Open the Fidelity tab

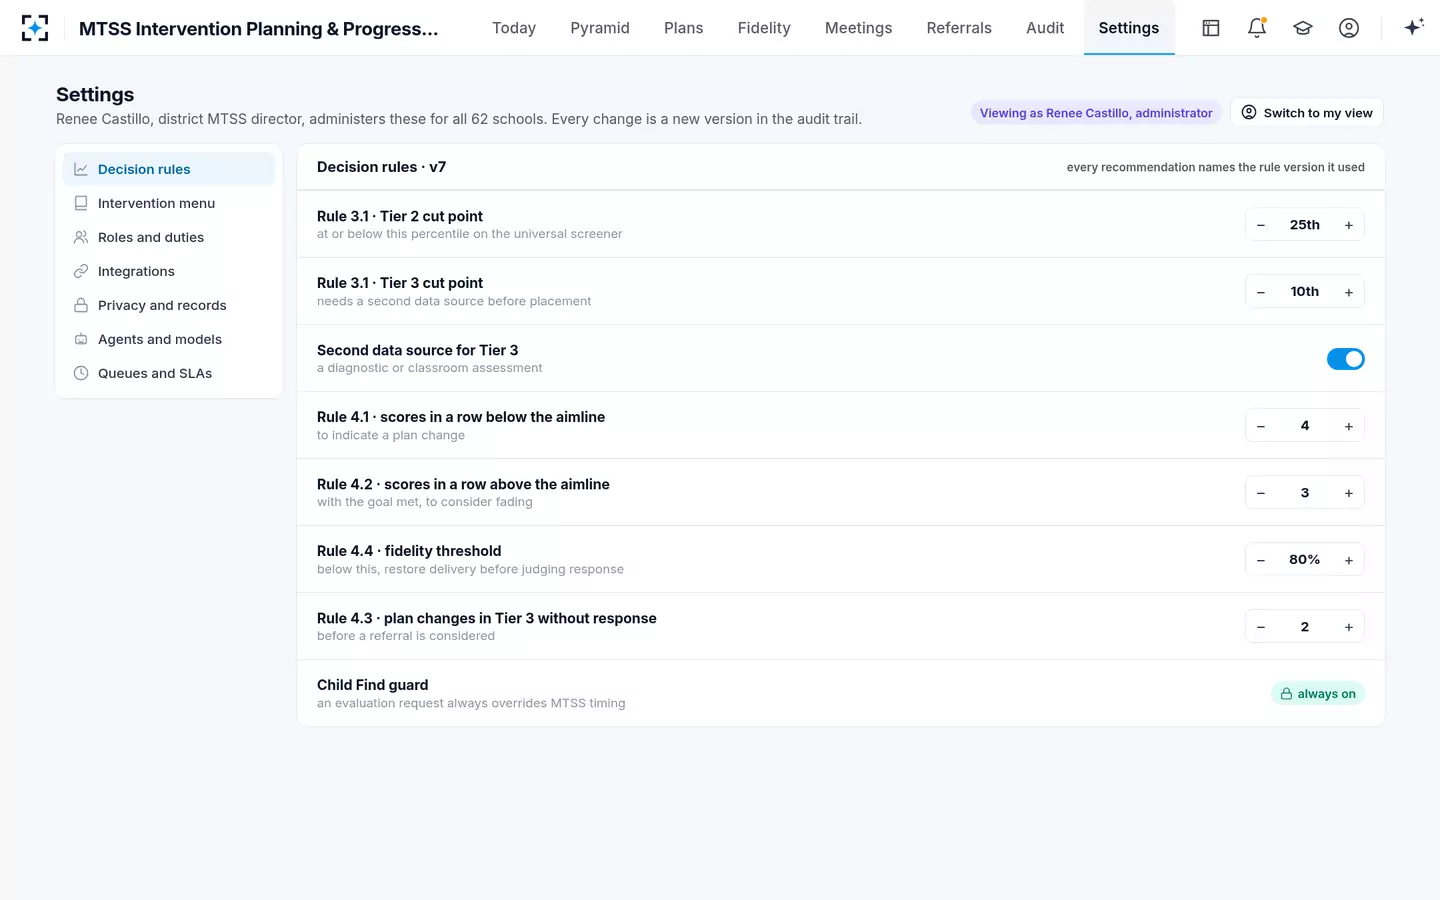(x=764, y=28)
